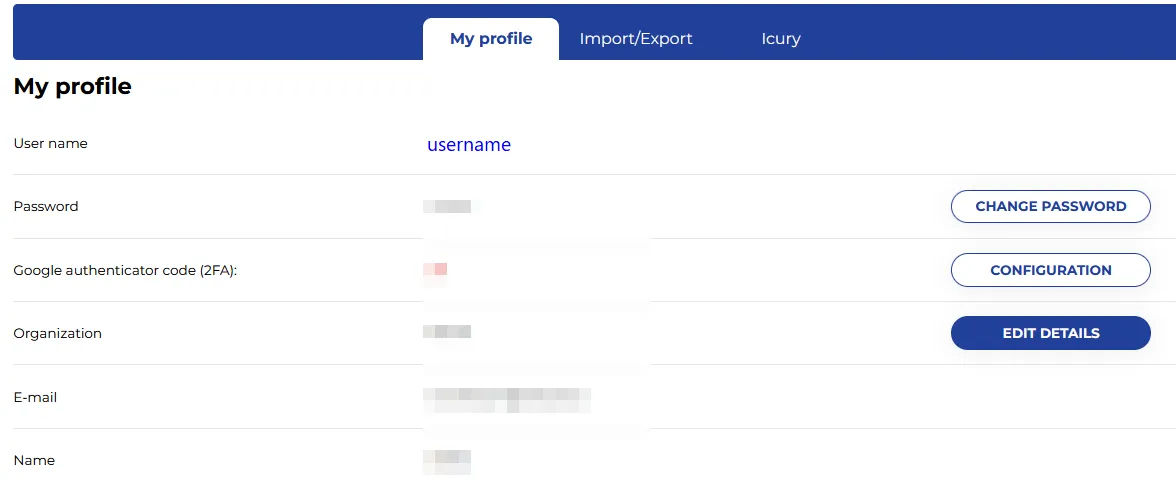The height and width of the screenshot is (489, 1176).
Task: Click the Organization row label
Action: pyautogui.click(x=58, y=333)
